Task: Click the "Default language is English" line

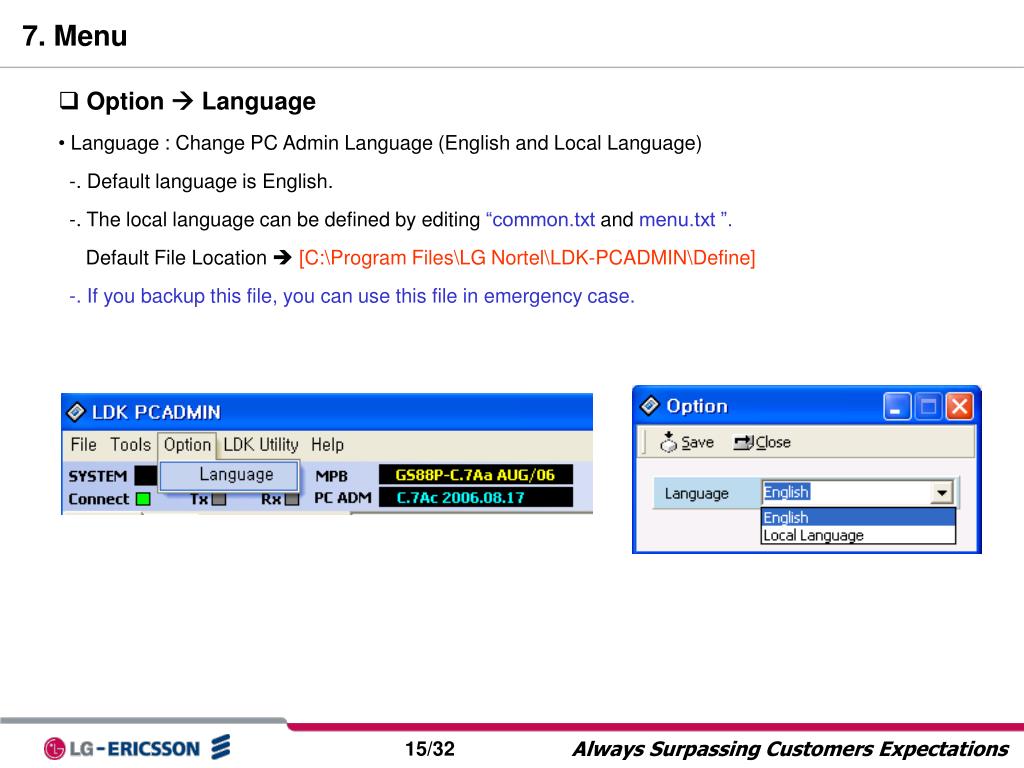Action: pyautogui.click(x=201, y=182)
